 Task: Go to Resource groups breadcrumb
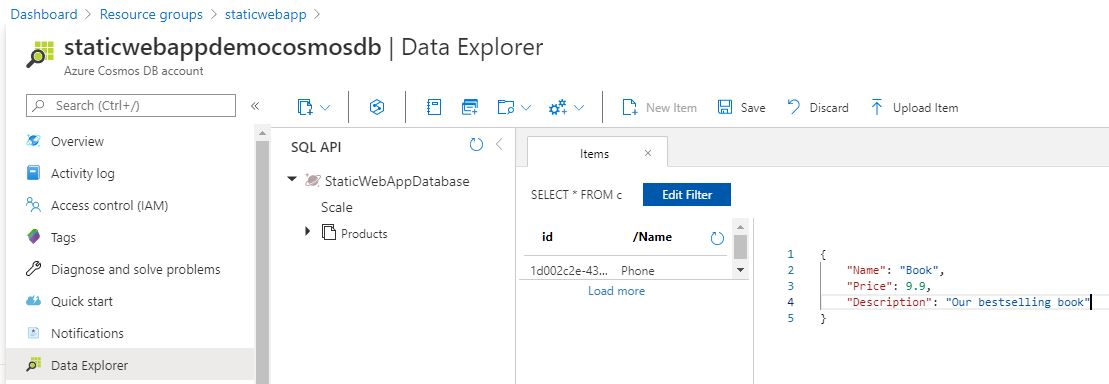151,14
